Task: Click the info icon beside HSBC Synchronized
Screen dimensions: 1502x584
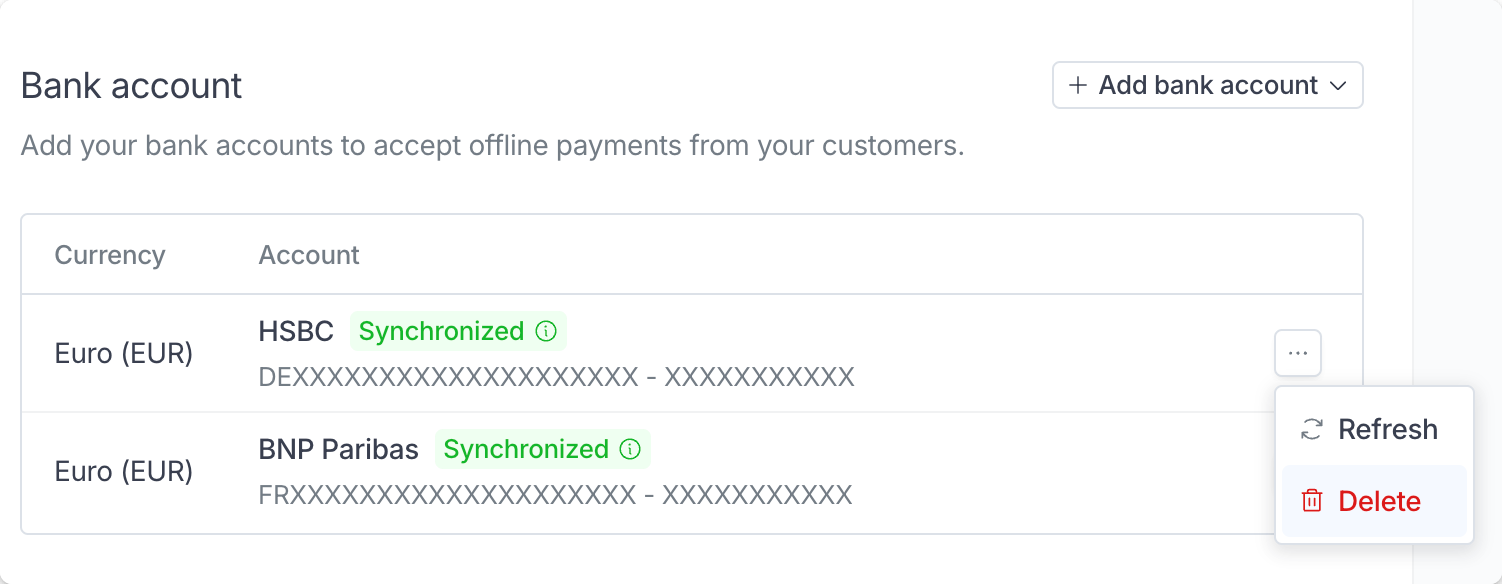Action: click(x=546, y=331)
